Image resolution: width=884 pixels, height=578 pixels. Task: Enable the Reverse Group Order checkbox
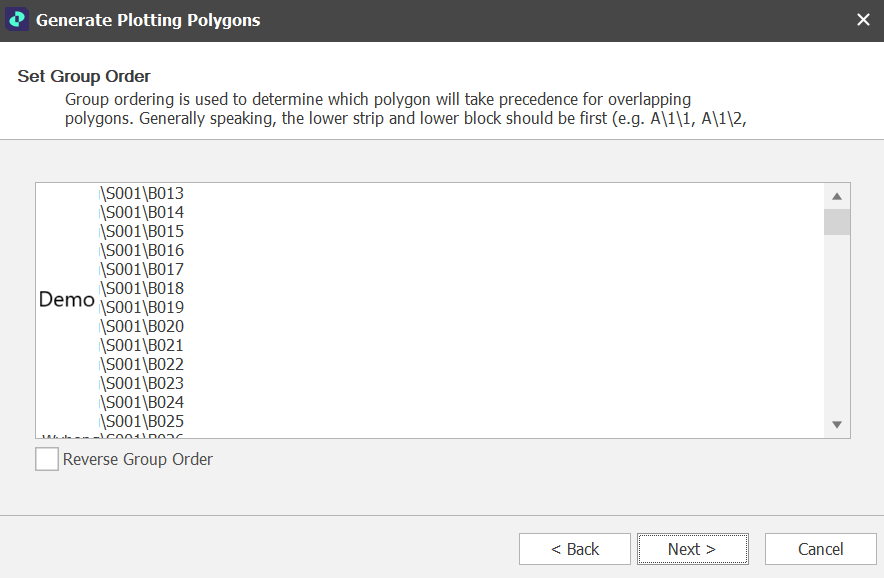(x=47, y=459)
